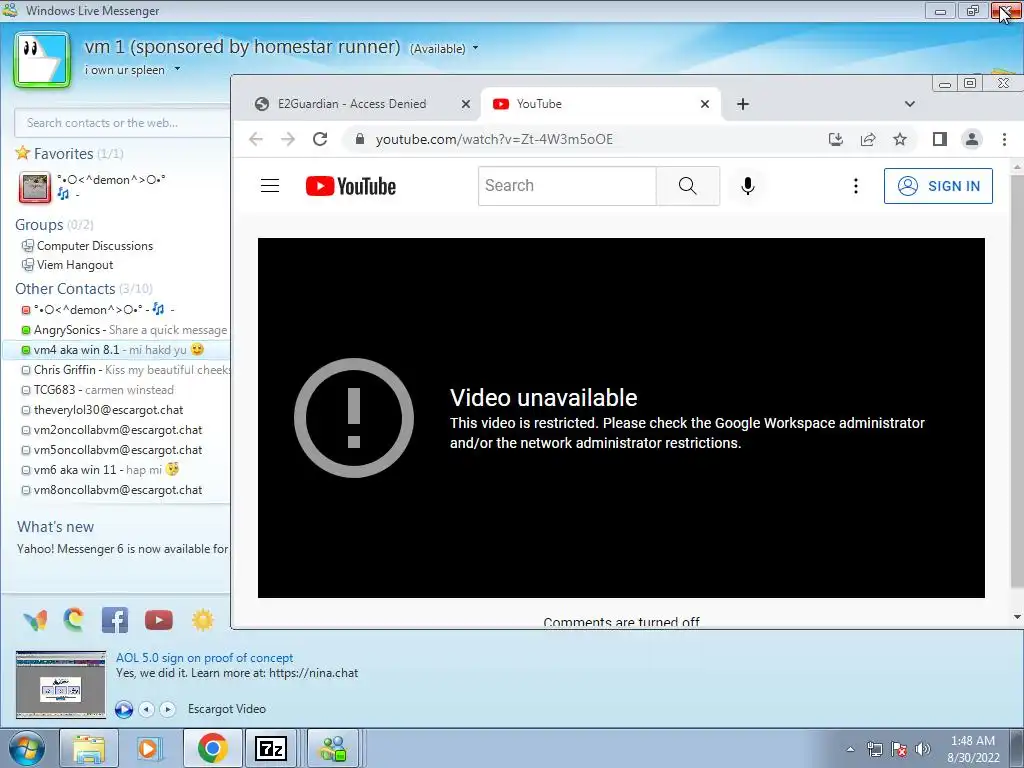The image size is (1024, 768).
Task: Select contact vm4 aka win 8.1
Action: 116,350
